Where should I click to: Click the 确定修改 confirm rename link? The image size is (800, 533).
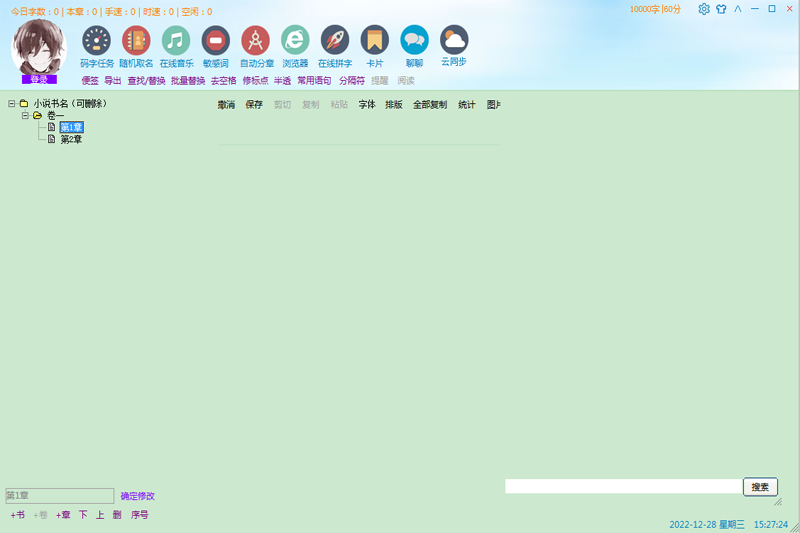point(138,496)
